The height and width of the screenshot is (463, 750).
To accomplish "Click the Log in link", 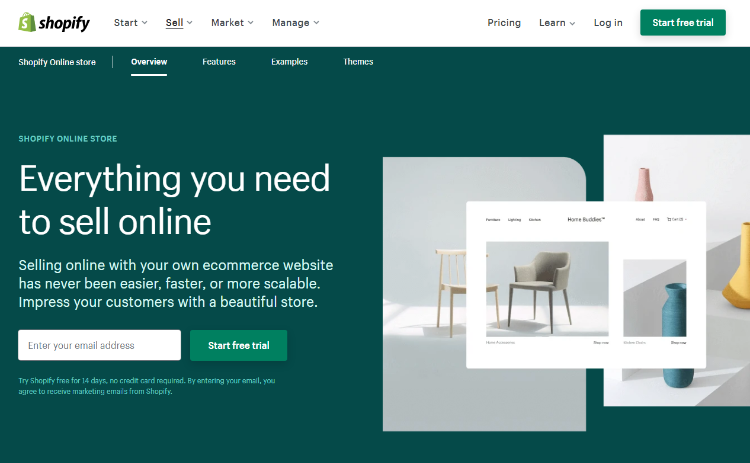I will [608, 22].
